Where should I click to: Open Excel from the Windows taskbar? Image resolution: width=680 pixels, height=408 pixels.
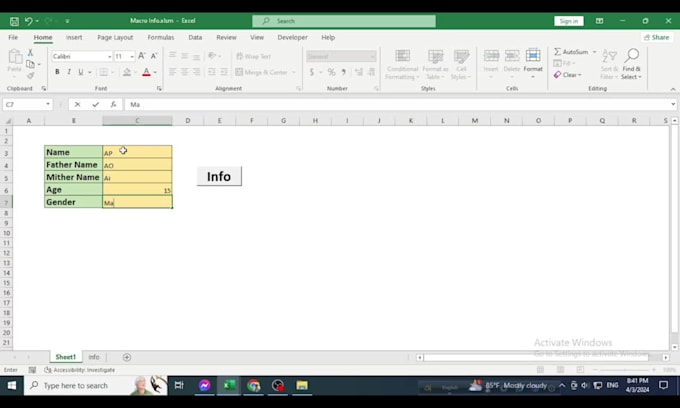(x=228, y=385)
